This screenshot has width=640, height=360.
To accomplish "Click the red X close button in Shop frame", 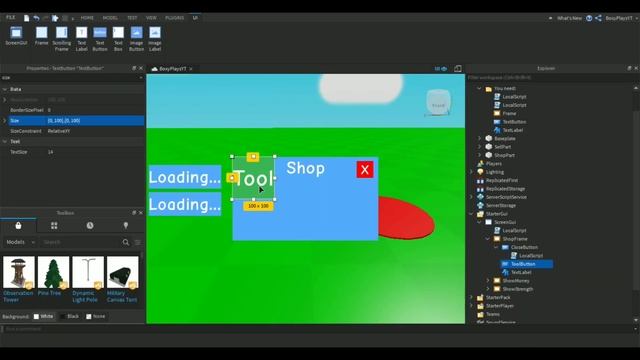I will coord(365,170).
